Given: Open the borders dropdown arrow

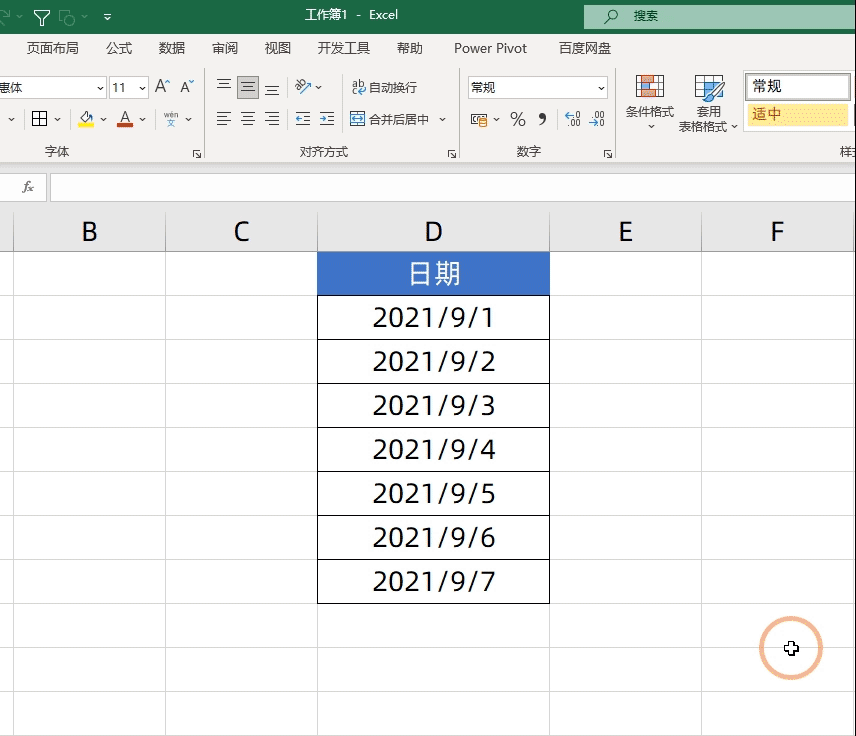Looking at the screenshot, I should coord(57,119).
